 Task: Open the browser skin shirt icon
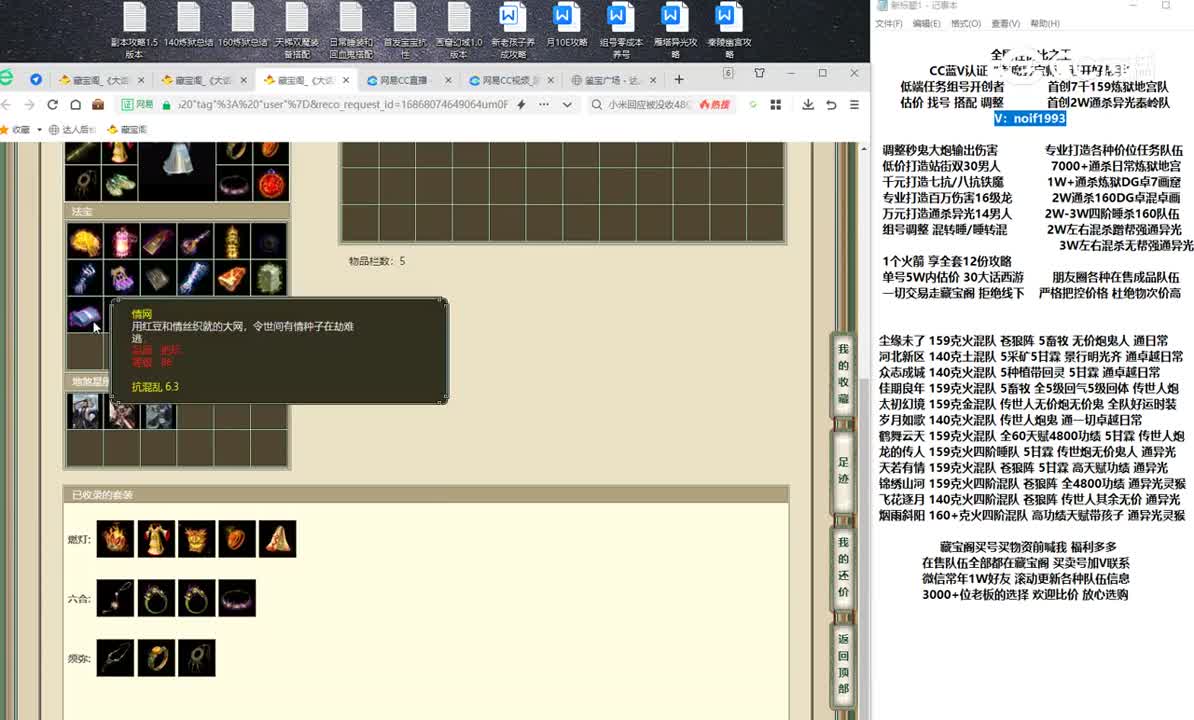coord(759,73)
